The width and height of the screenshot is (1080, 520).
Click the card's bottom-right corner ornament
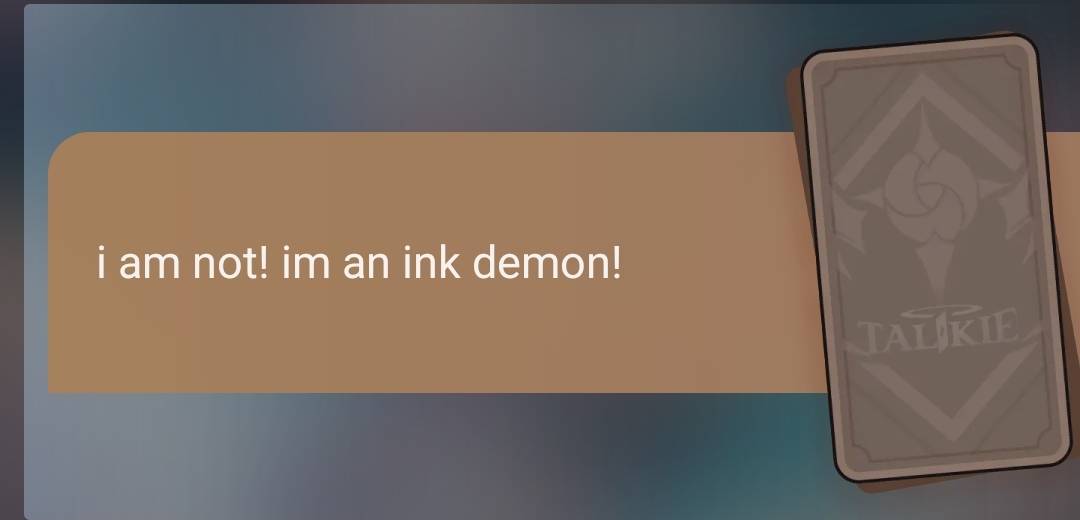1039,441
